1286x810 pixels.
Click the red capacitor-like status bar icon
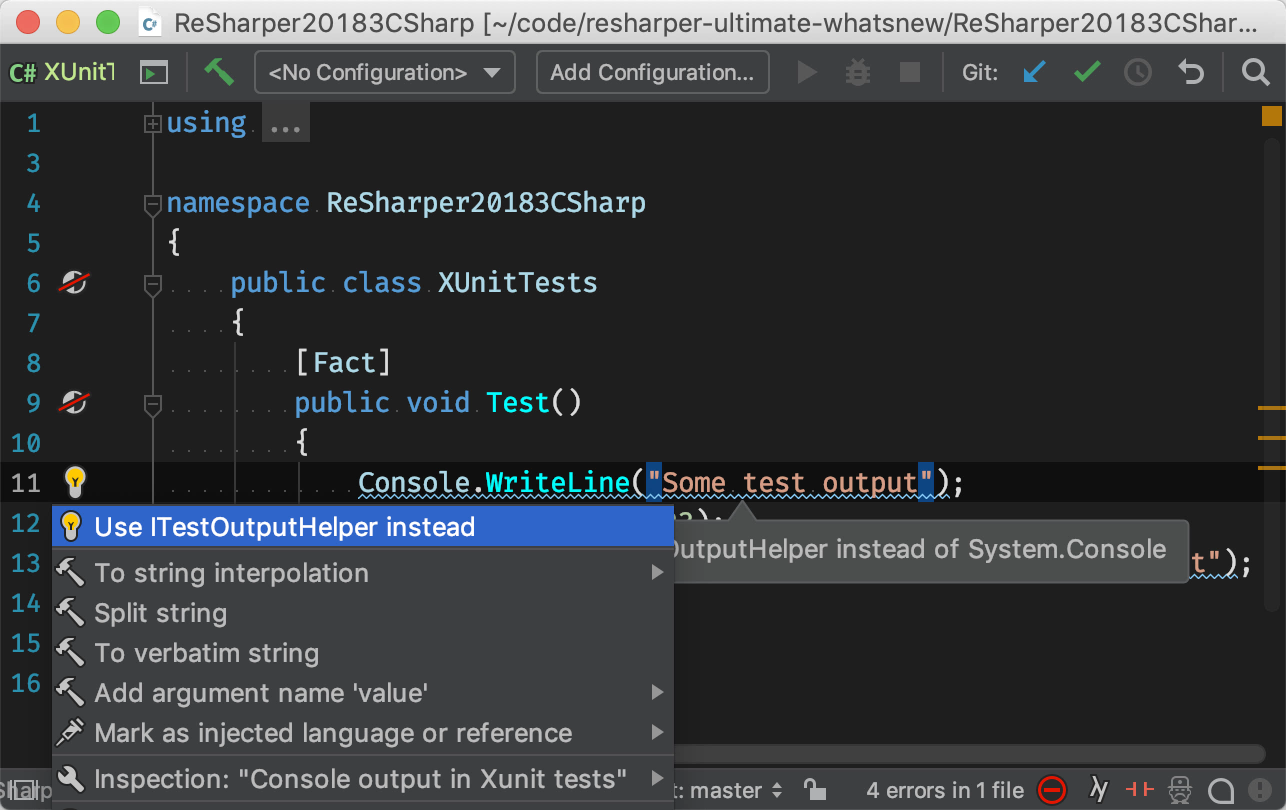1140,790
